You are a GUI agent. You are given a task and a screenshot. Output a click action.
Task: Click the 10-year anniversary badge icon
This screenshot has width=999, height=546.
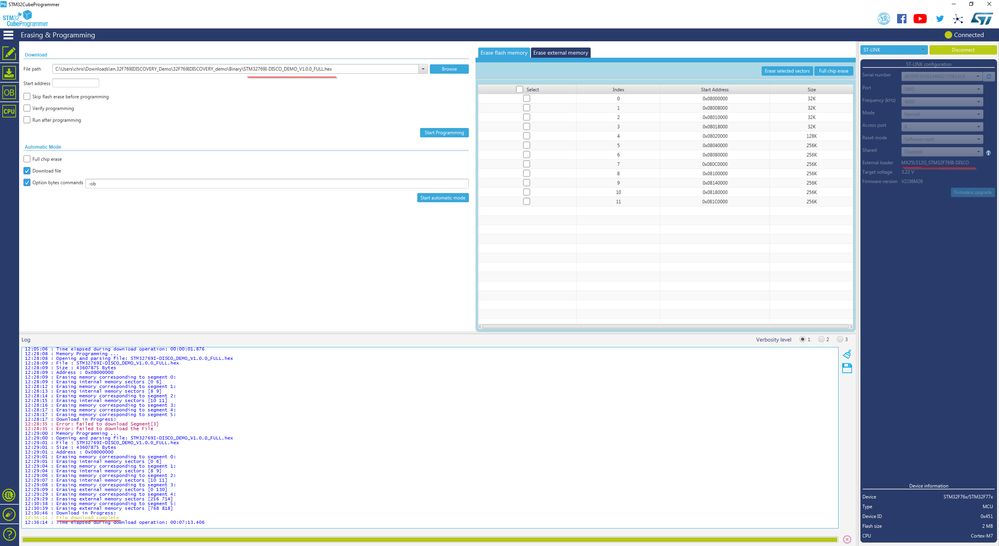[883, 18]
